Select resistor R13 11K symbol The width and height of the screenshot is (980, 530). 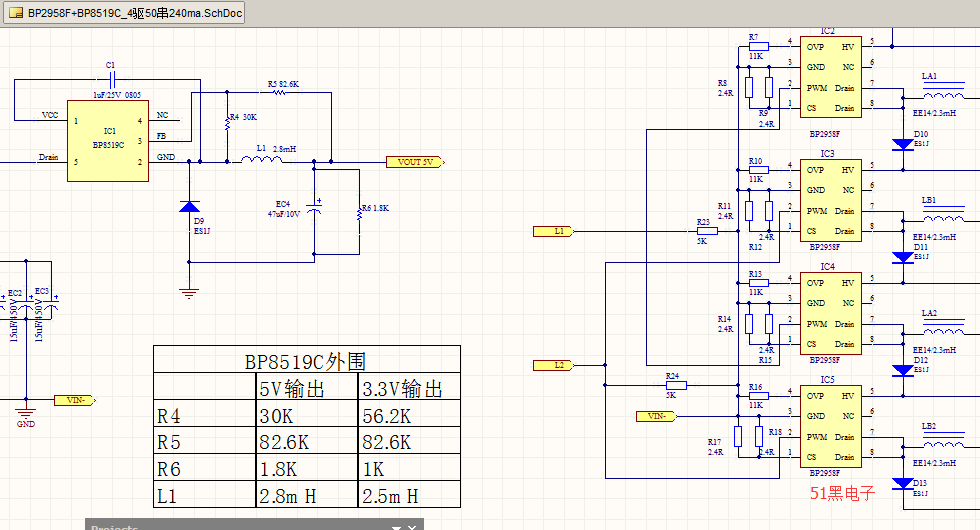click(x=759, y=282)
